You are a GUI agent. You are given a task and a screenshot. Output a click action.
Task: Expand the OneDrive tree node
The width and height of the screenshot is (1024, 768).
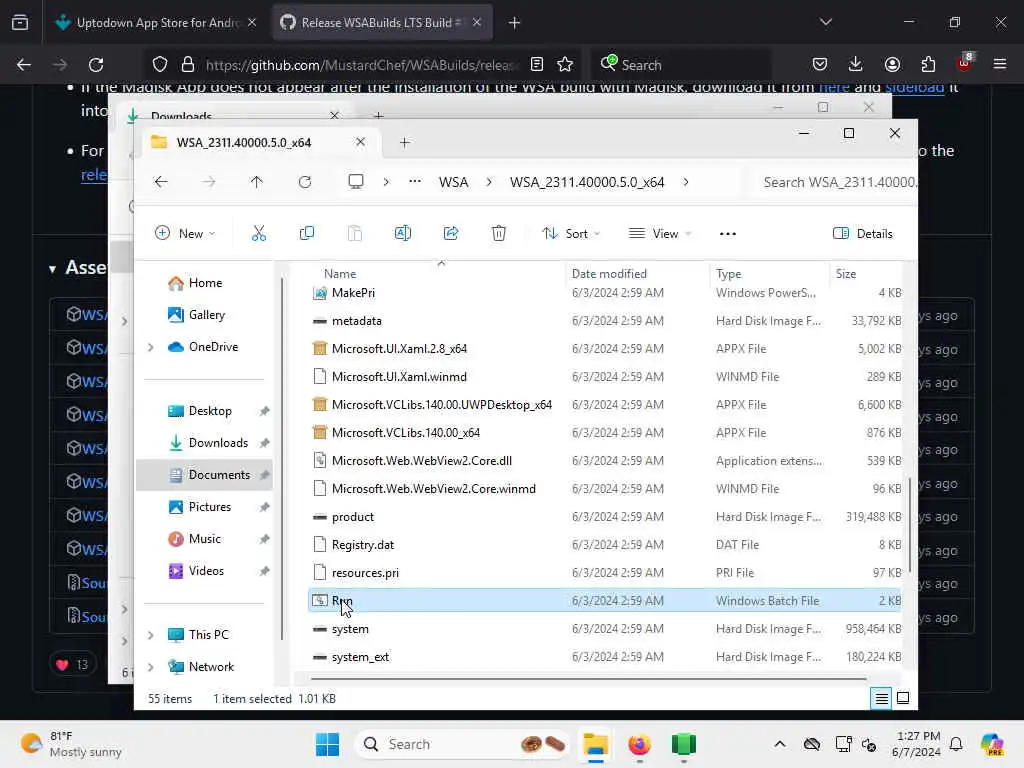click(x=151, y=347)
